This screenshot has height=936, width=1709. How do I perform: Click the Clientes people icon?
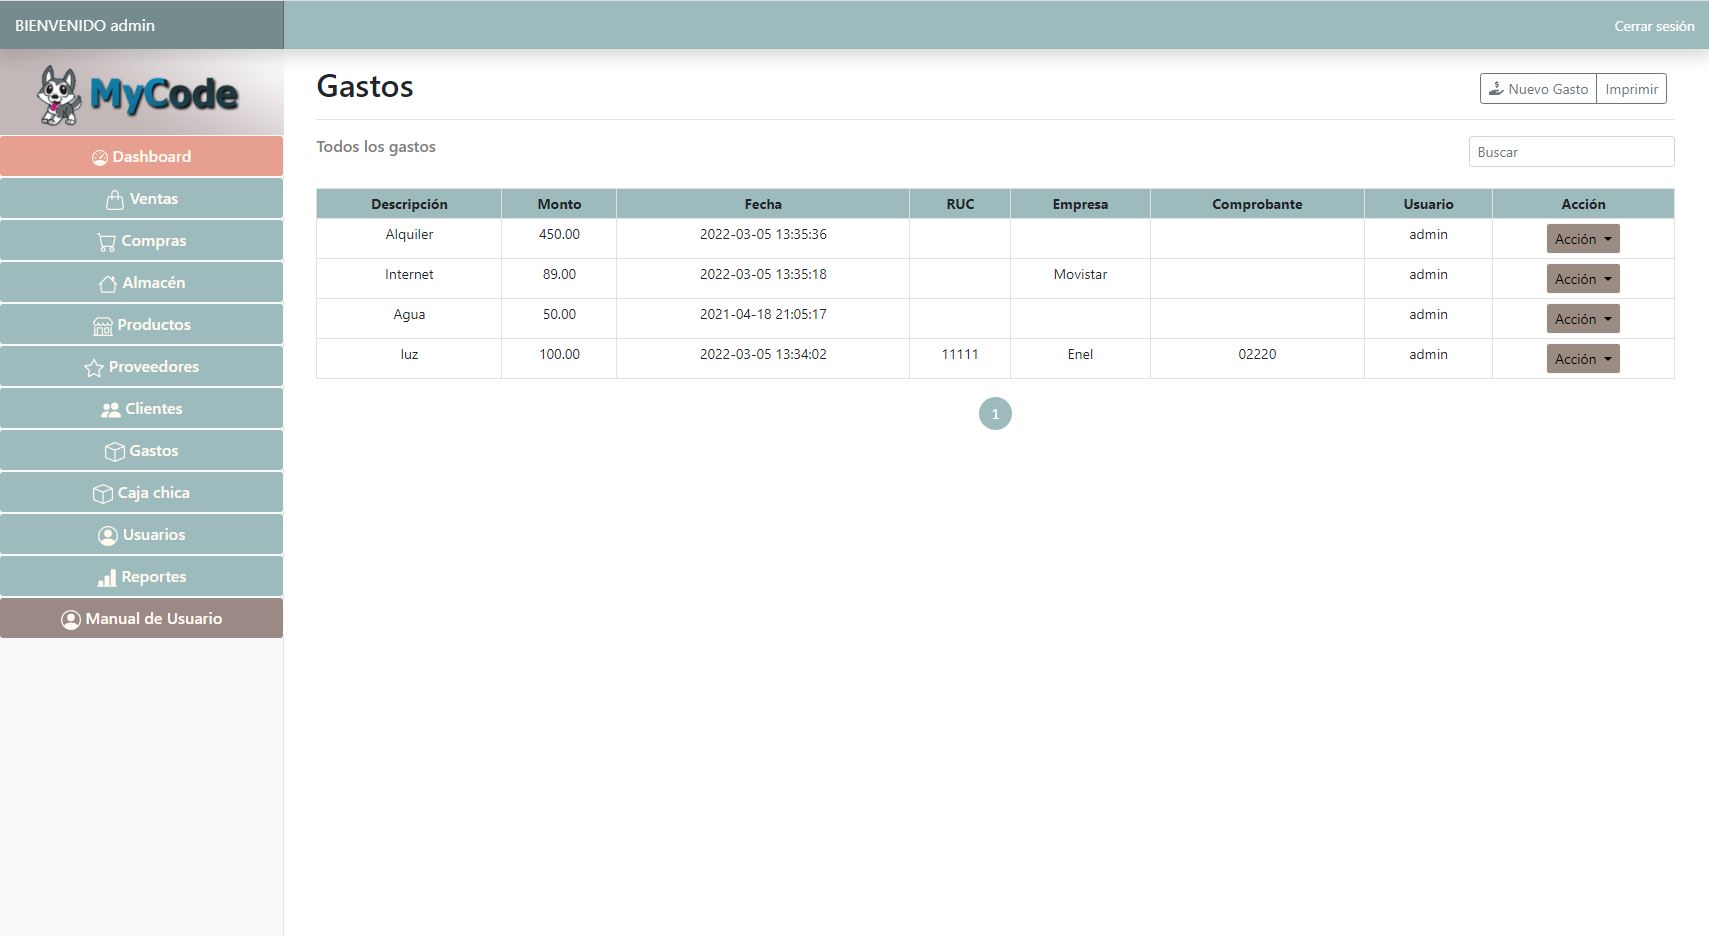111,409
